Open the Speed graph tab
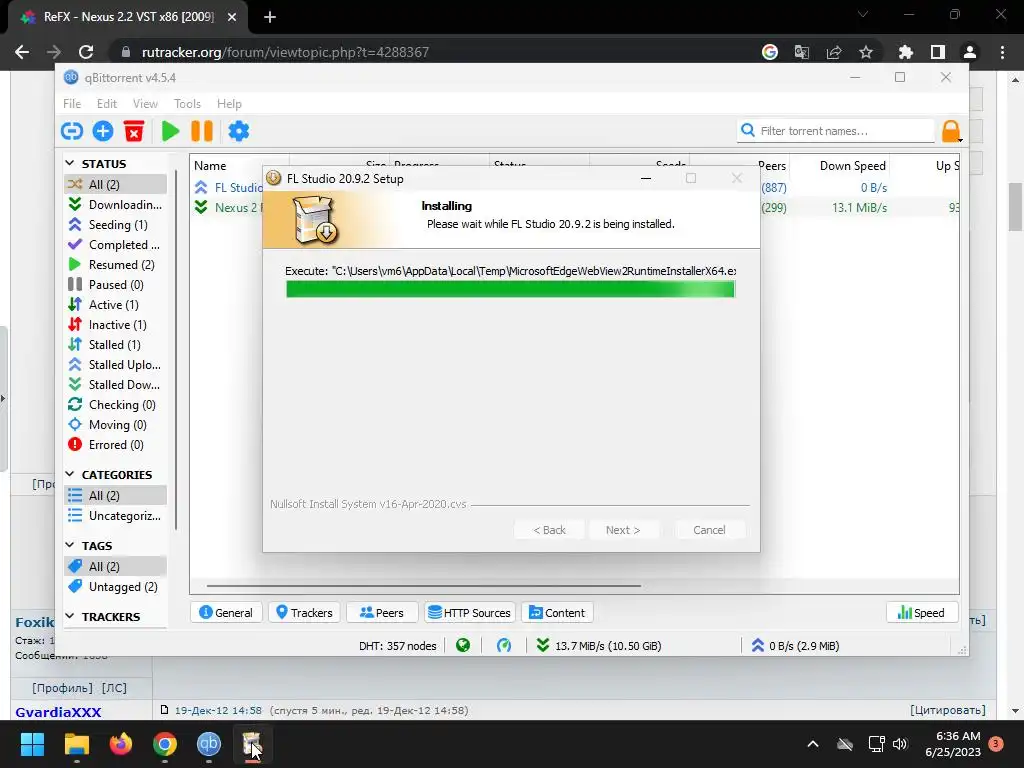The image size is (1024, 768). pyautogui.click(x=921, y=613)
